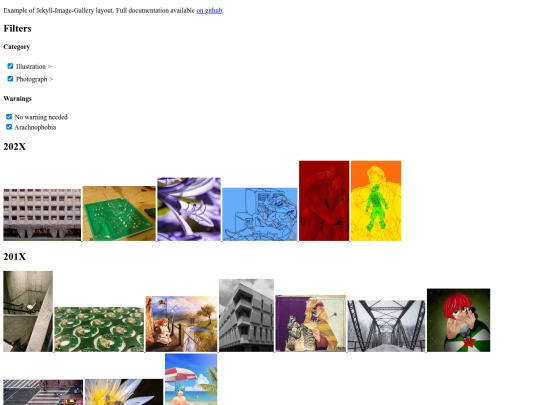Viewport: 540px width, 405px height.
Task: Open the concrete stairwell photo
Action: click(28, 311)
